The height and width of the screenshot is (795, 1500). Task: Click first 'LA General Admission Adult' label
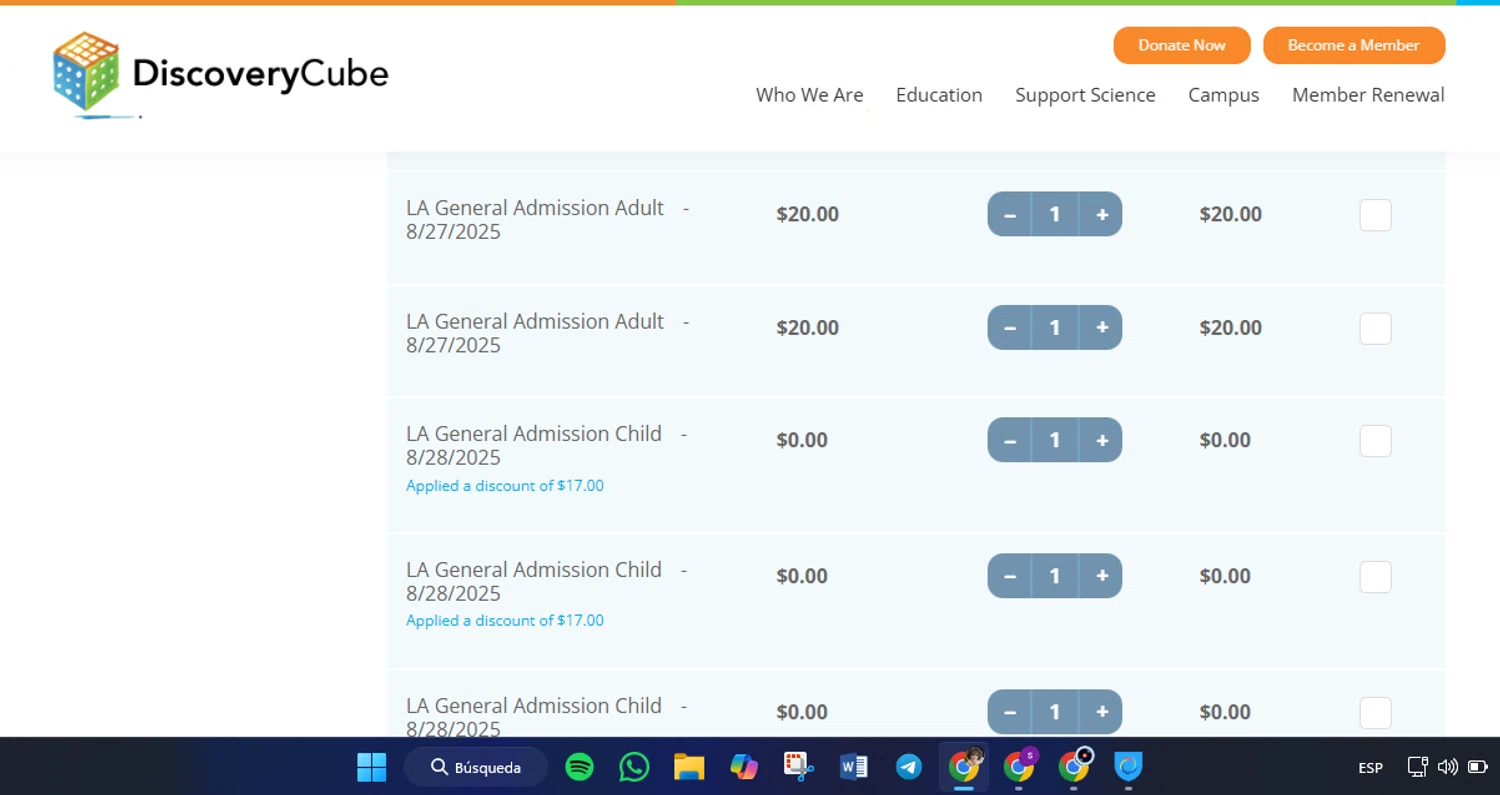[x=535, y=208]
